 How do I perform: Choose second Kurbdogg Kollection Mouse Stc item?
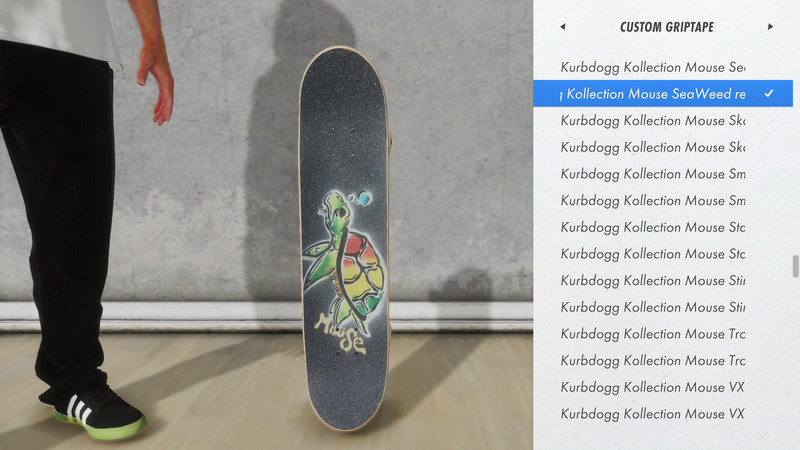(663, 254)
